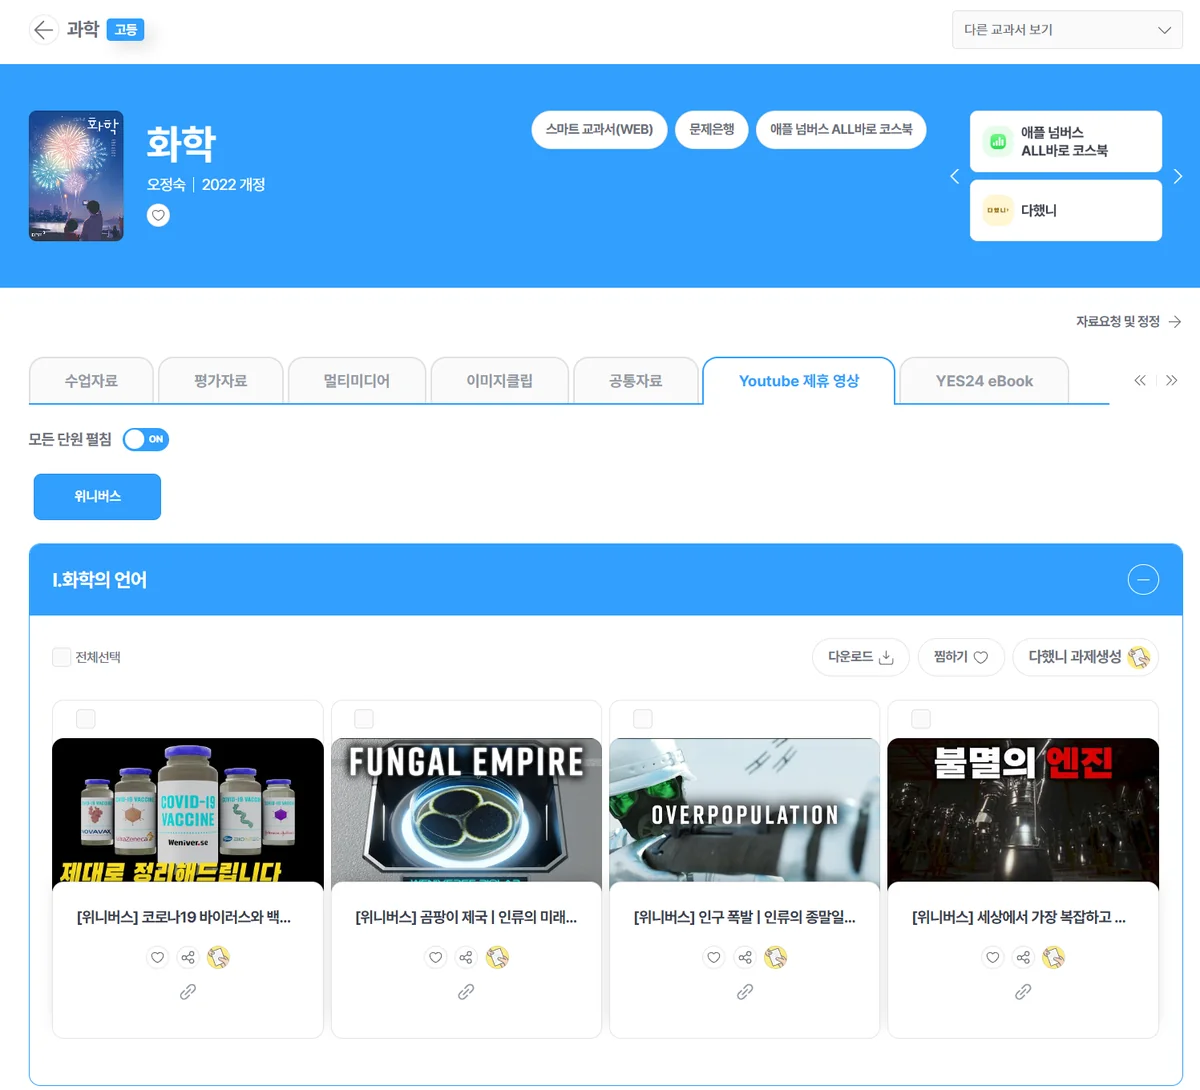Click the 애플 넘버스 ALL바로 코스북 pill button
This screenshot has height=1090, width=1200.
841,130
